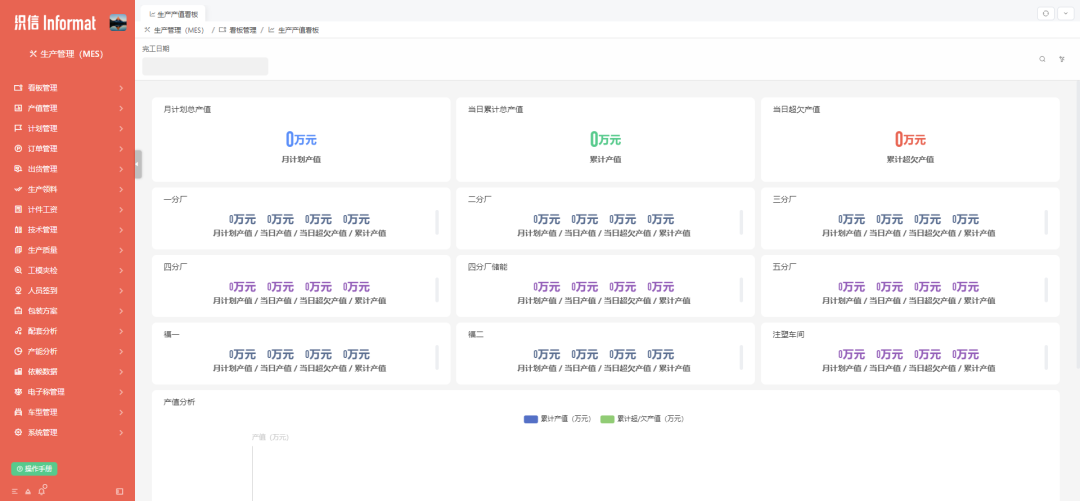The height and width of the screenshot is (501, 1080).
Task: Click the warning triangle icon at sidebar bottom
Action: tap(28, 491)
